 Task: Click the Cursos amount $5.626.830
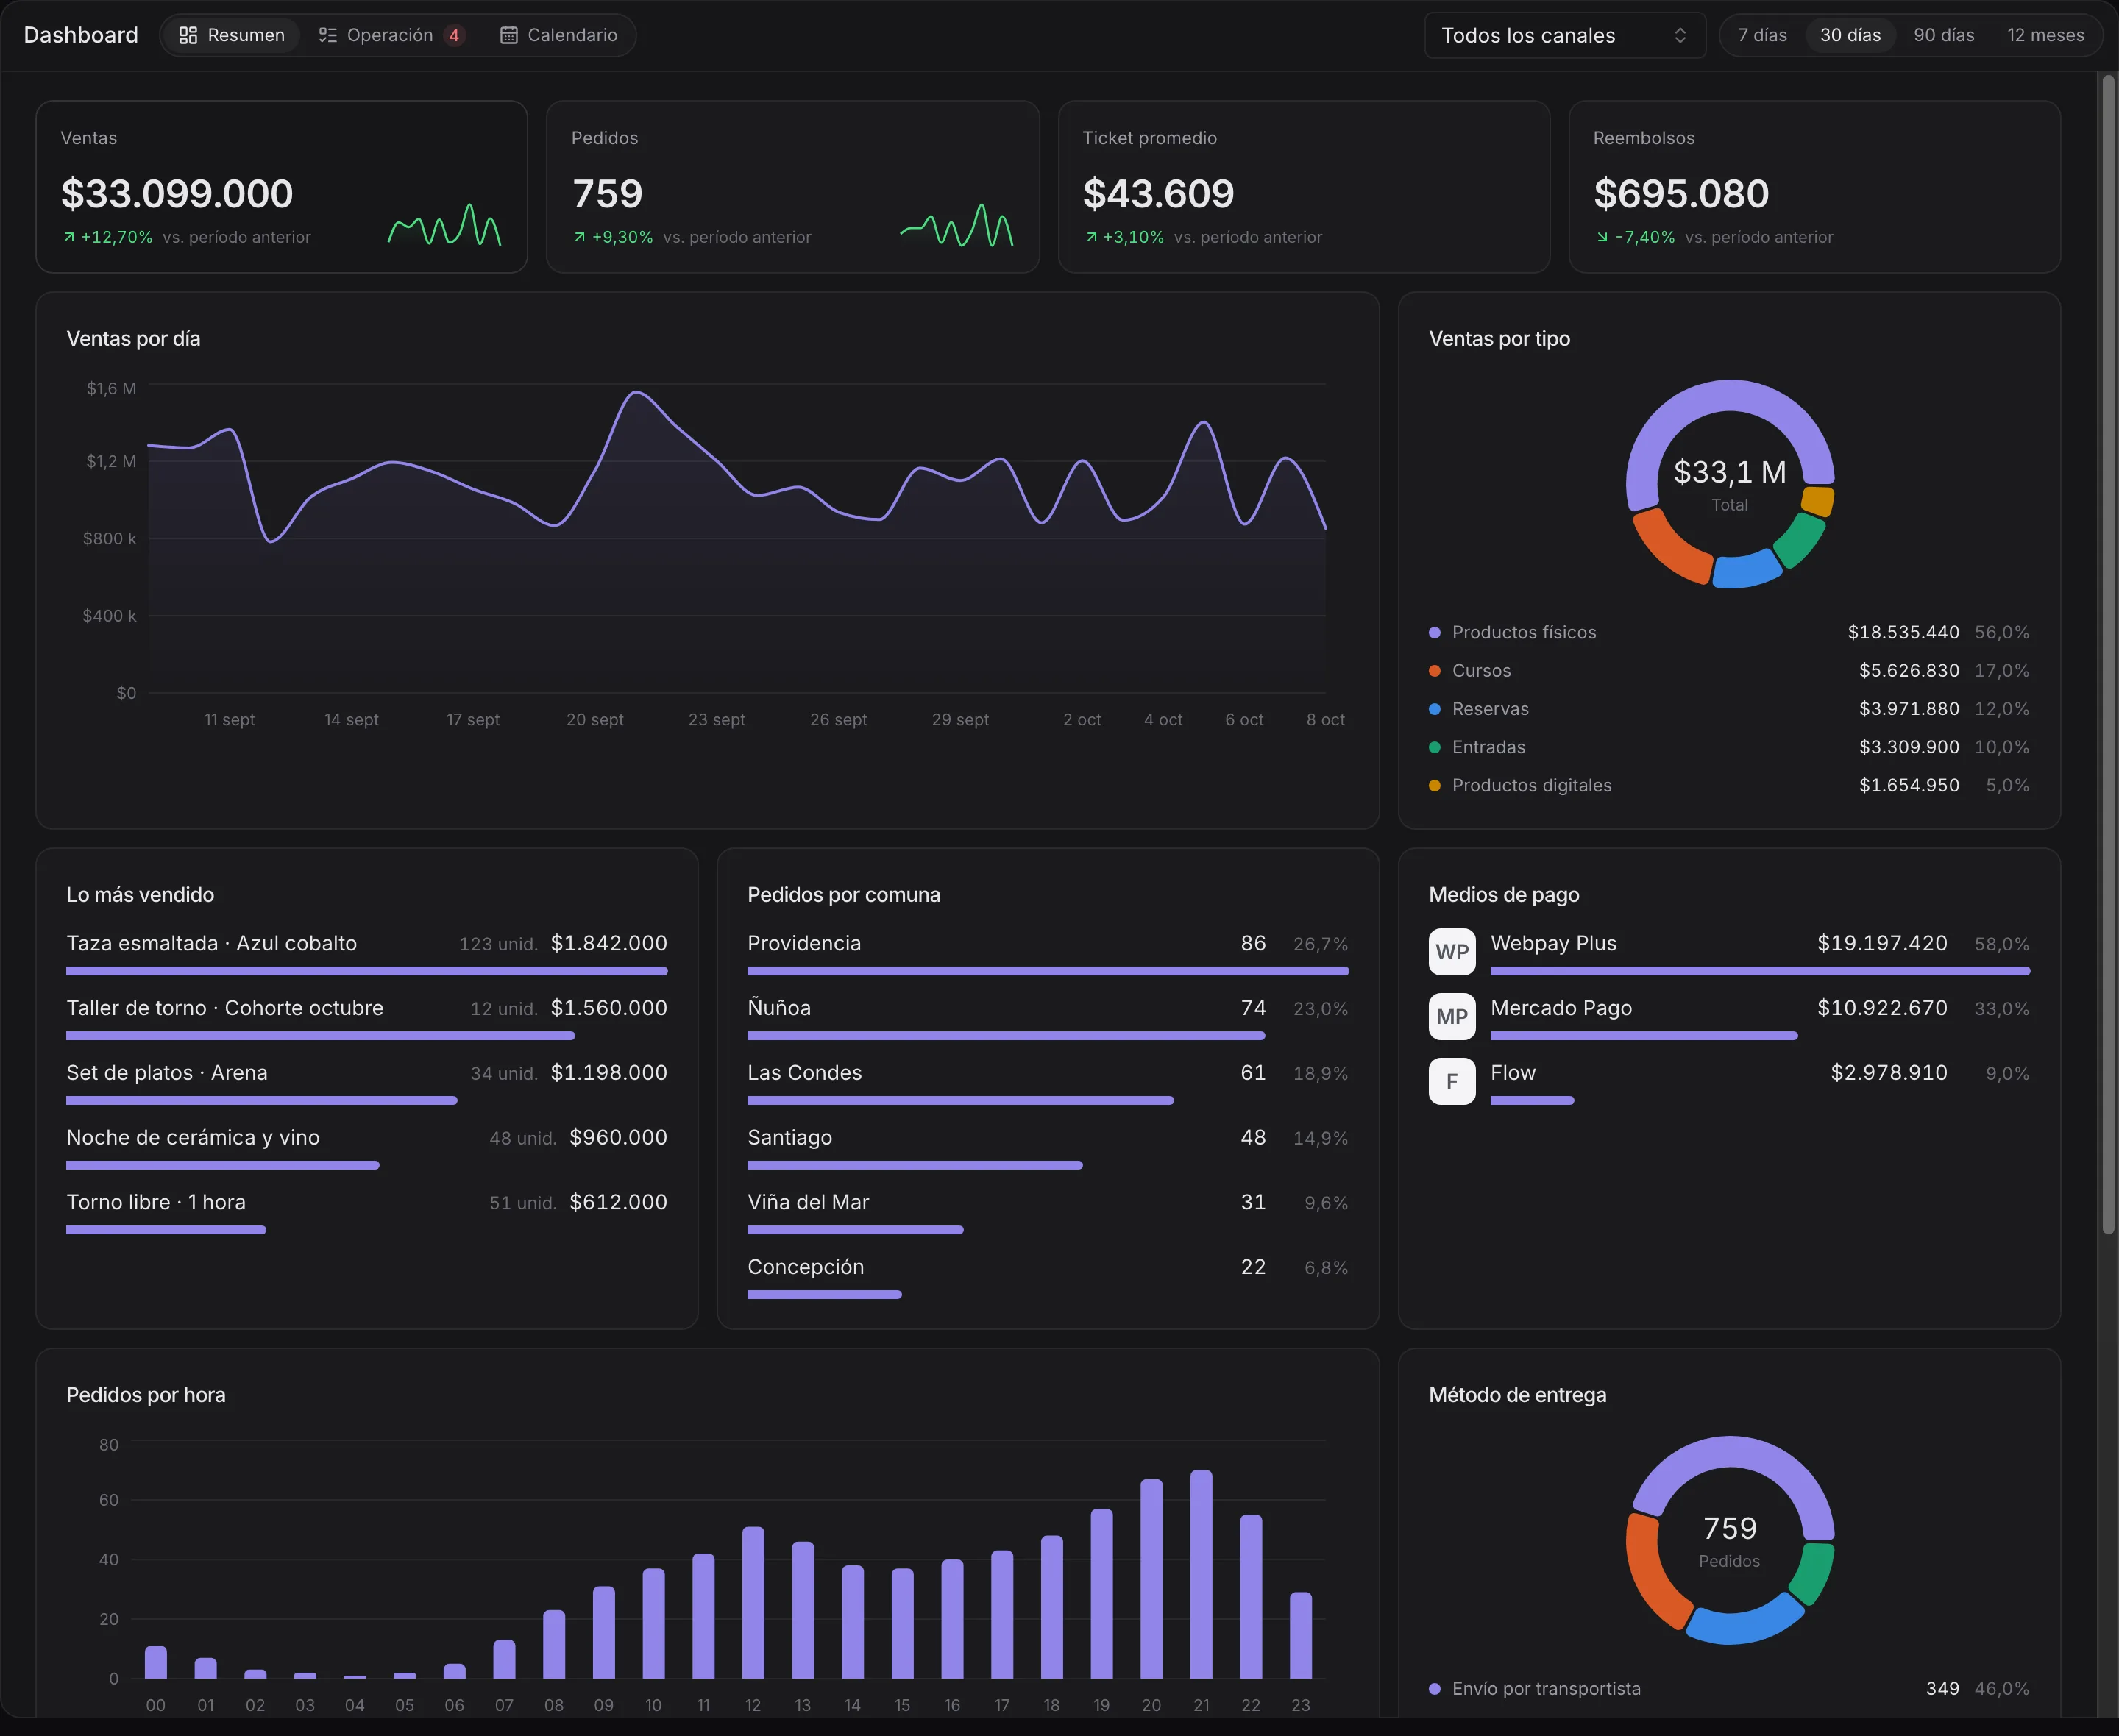click(1909, 671)
